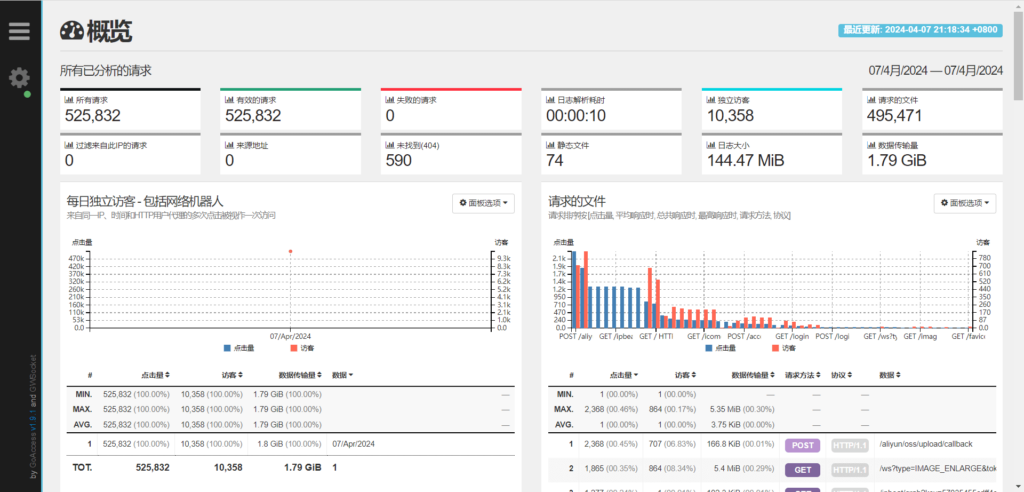Click the dashboard gauge icon beside 概览
The image size is (1024, 492).
pos(72,32)
